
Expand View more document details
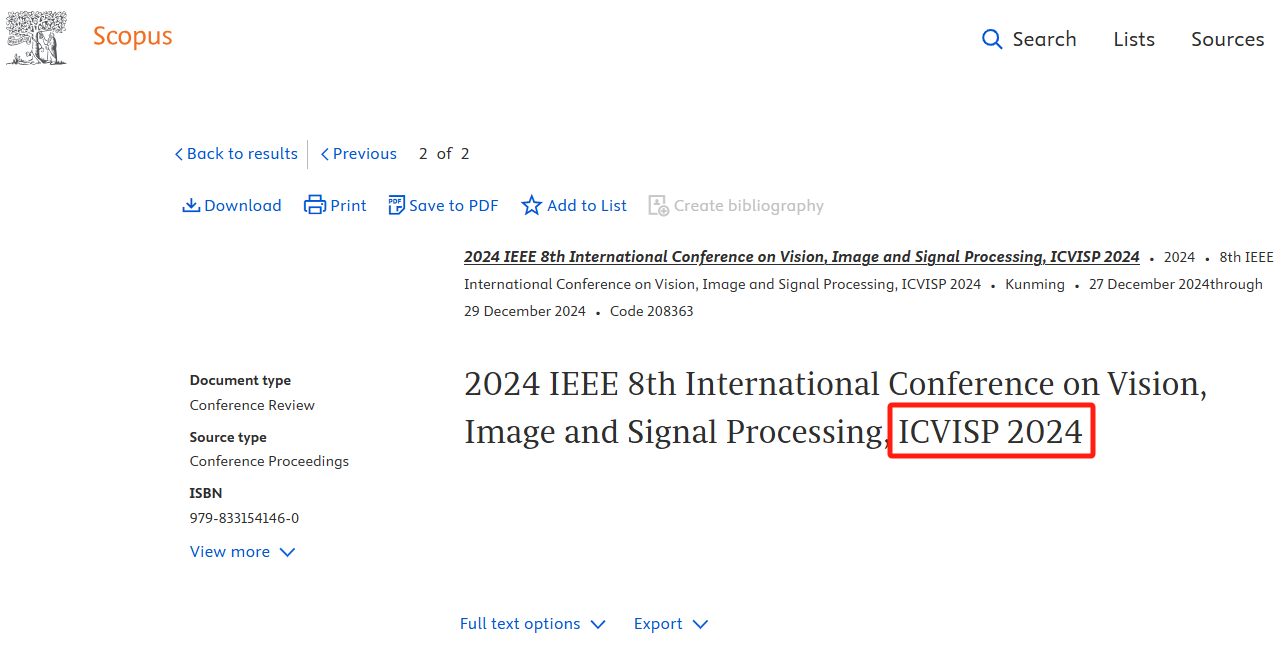click(243, 552)
